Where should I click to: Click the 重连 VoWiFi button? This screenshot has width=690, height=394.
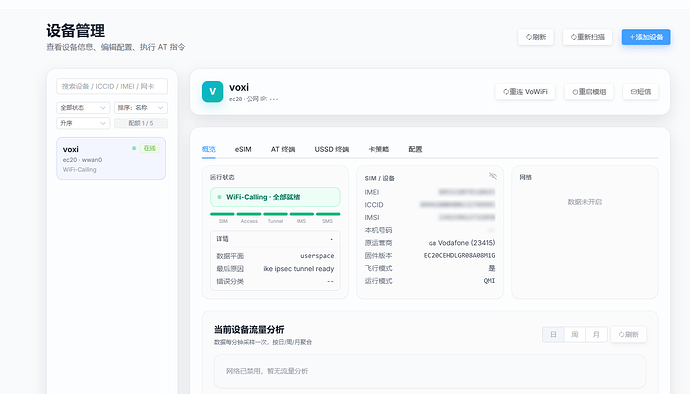tap(525, 92)
